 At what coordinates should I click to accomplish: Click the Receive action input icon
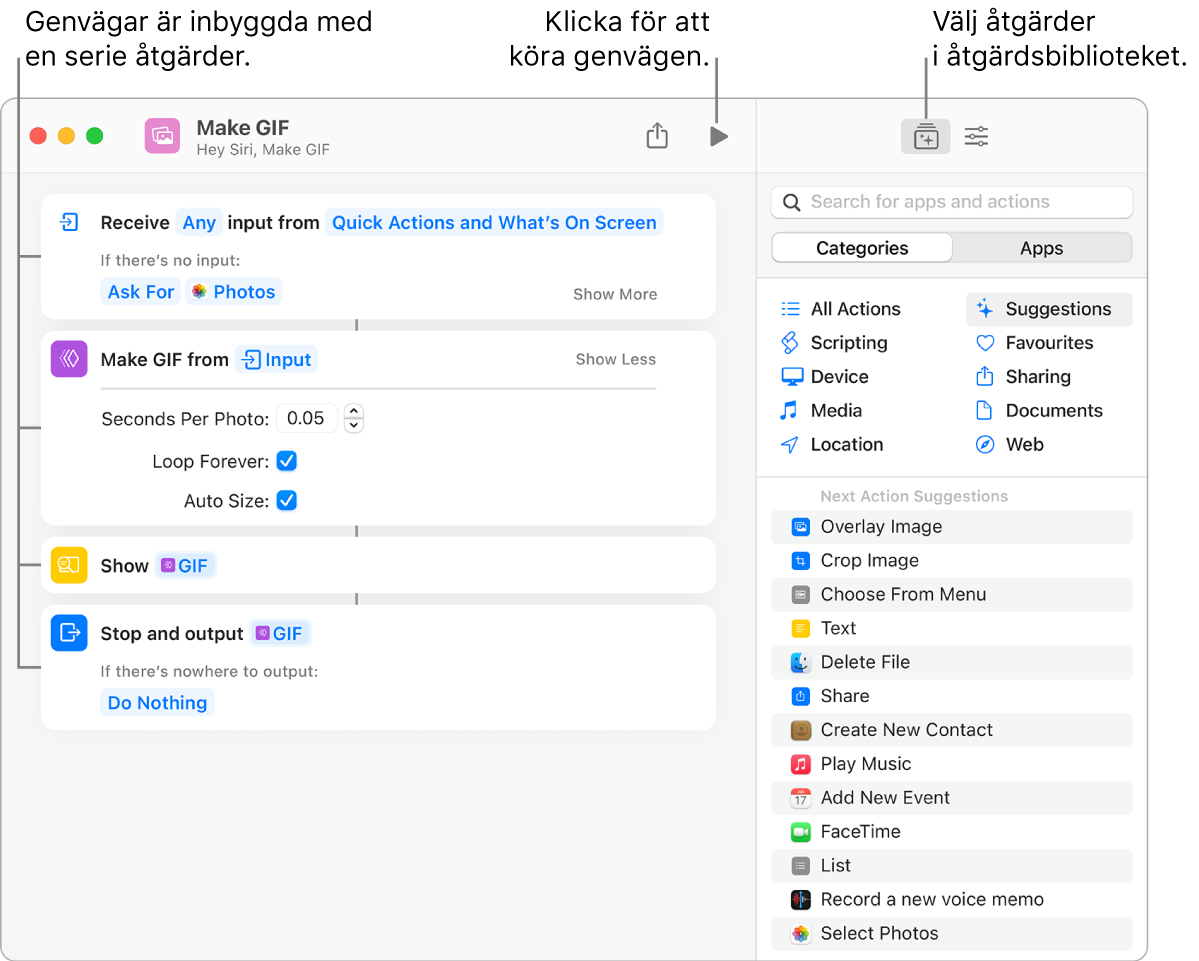coord(69,222)
